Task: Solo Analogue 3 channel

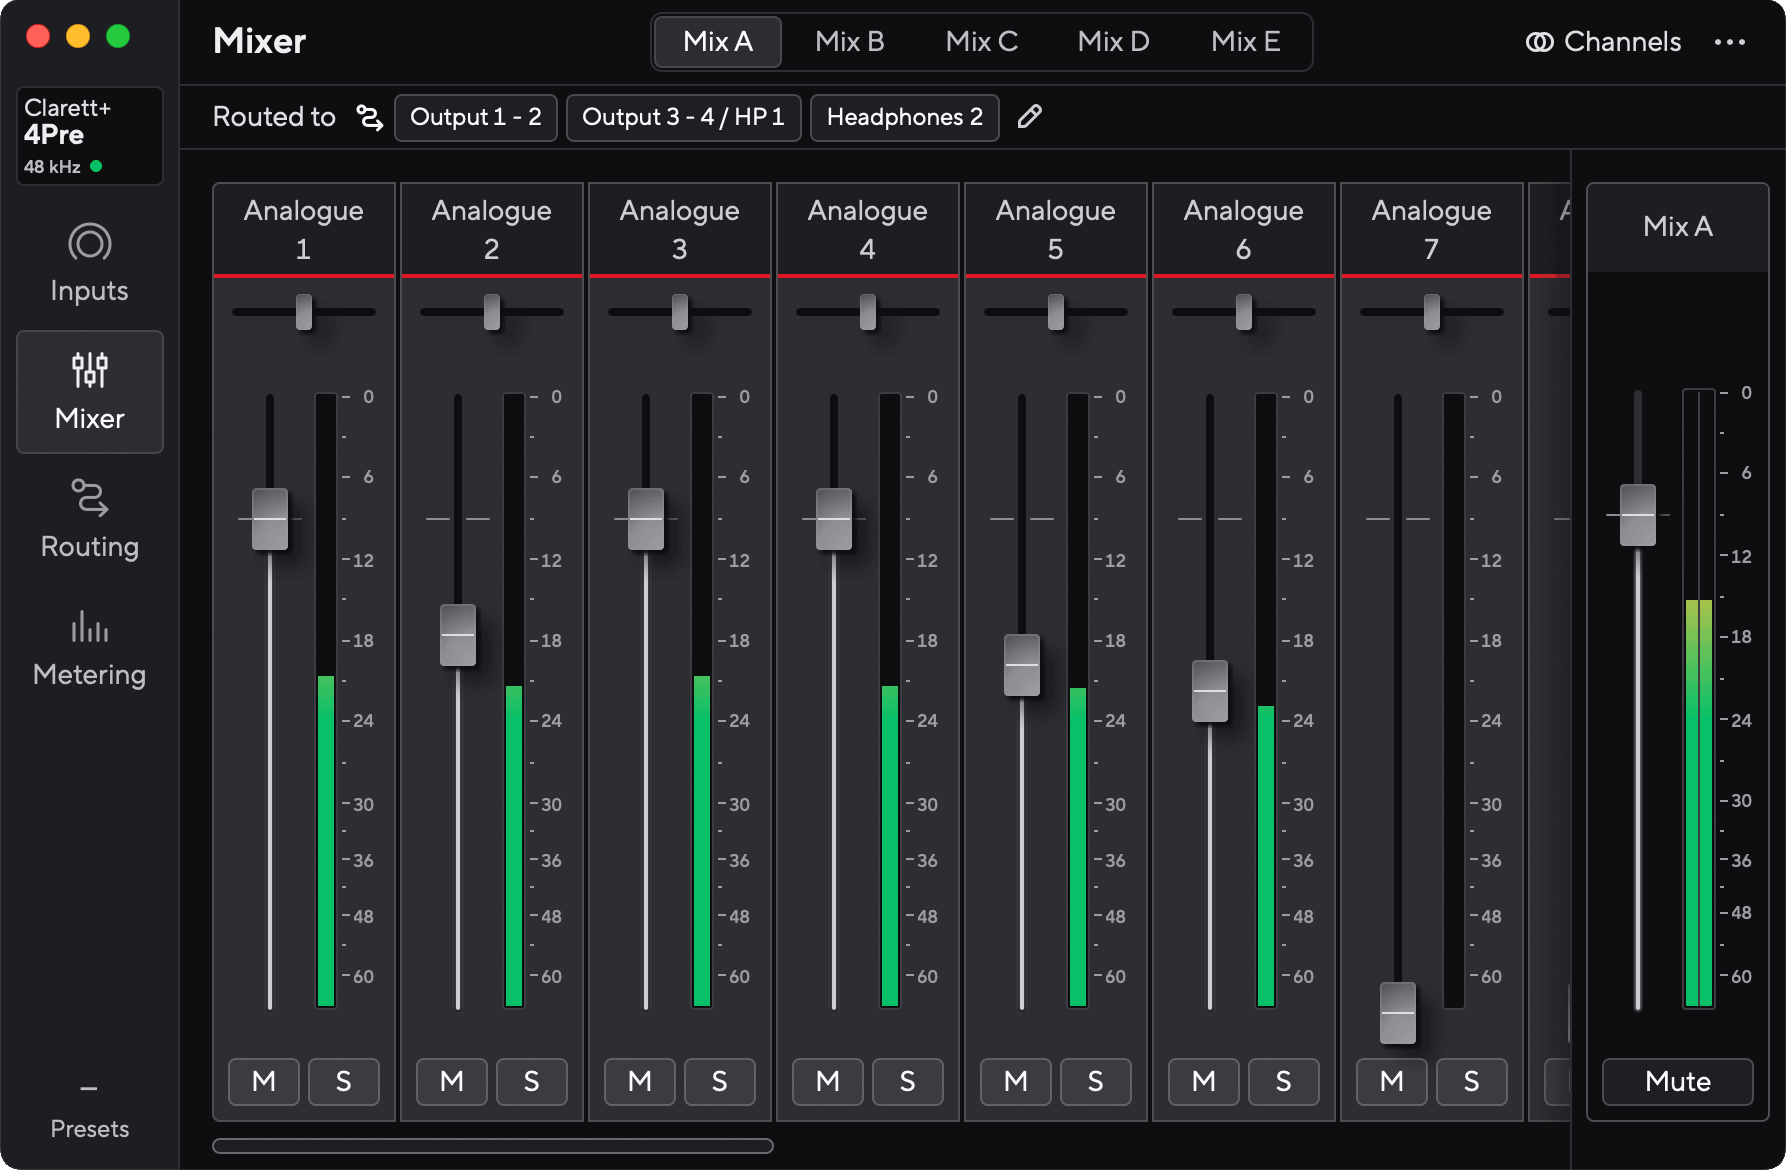Action: pos(720,1081)
